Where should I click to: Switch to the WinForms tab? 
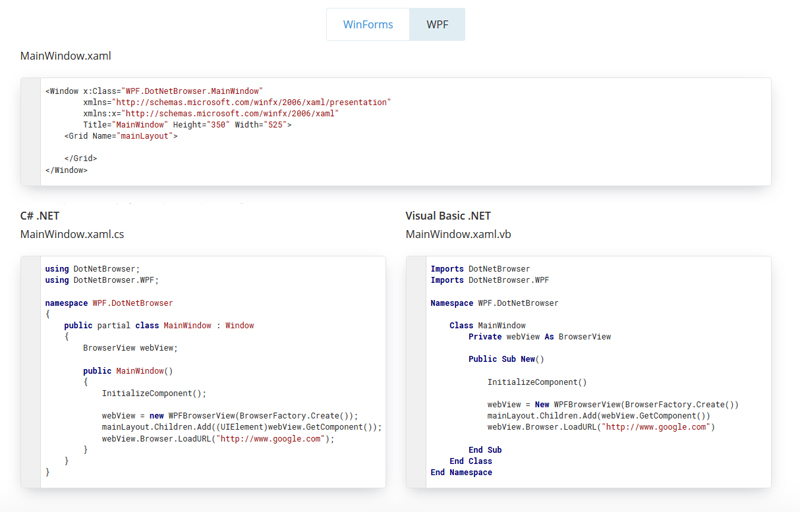[368, 24]
